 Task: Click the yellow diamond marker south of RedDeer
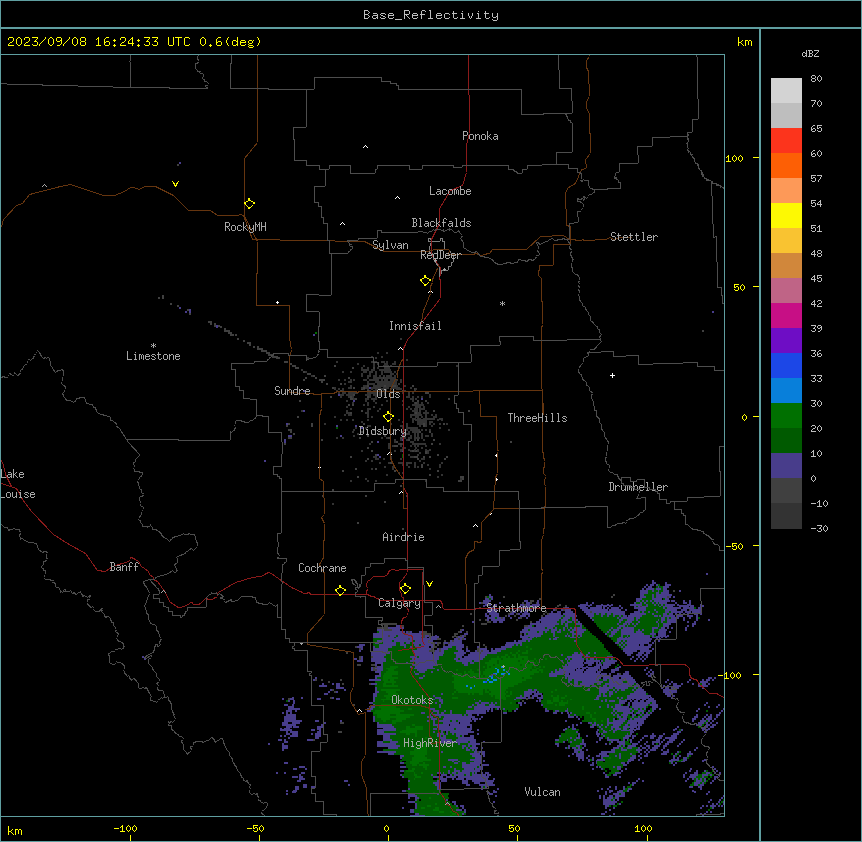point(425,281)
